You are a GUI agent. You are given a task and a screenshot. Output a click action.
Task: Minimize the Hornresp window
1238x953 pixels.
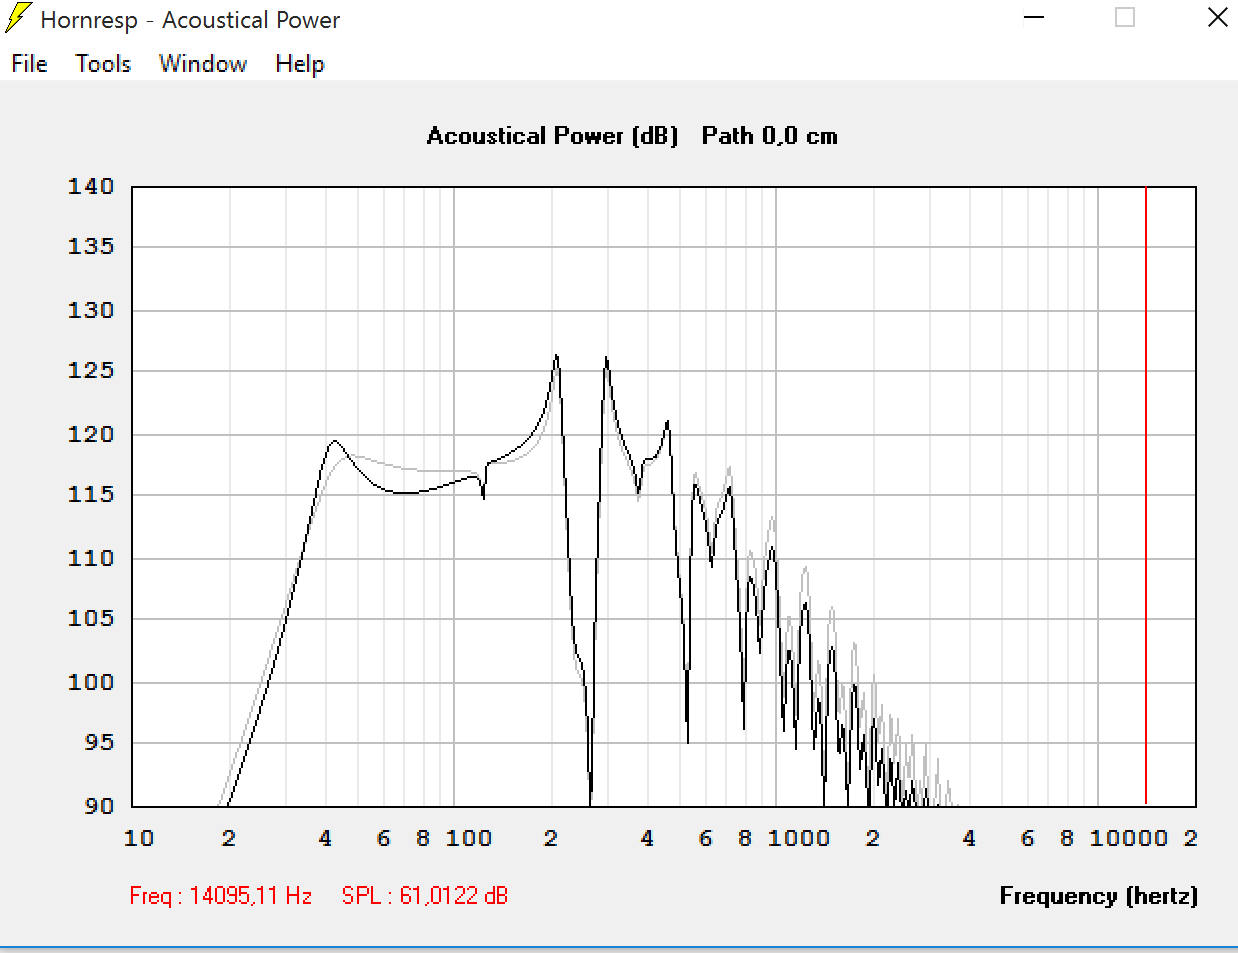(1034, 17)
